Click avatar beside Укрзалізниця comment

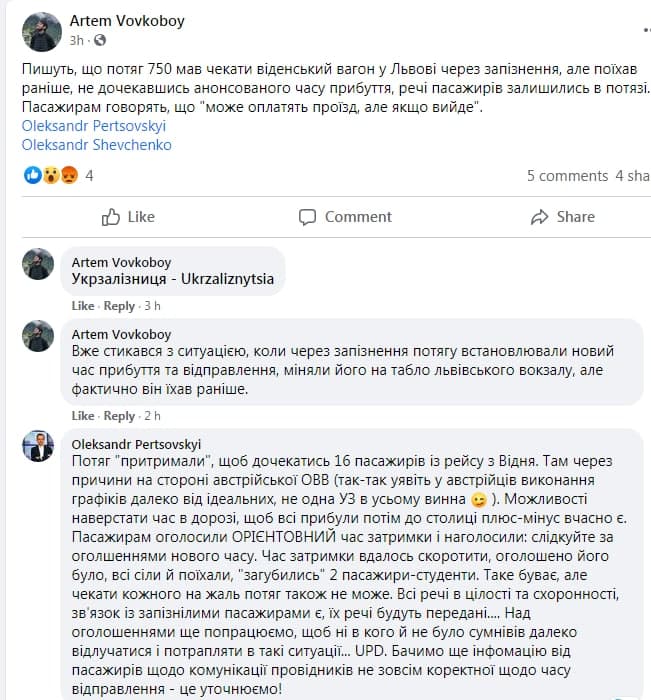pyautogui.click(x=38, y=264)
